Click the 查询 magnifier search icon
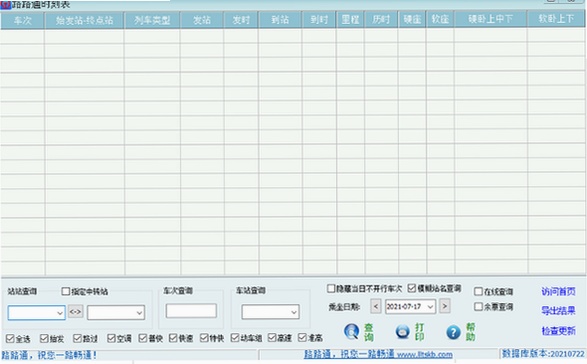 352,332
